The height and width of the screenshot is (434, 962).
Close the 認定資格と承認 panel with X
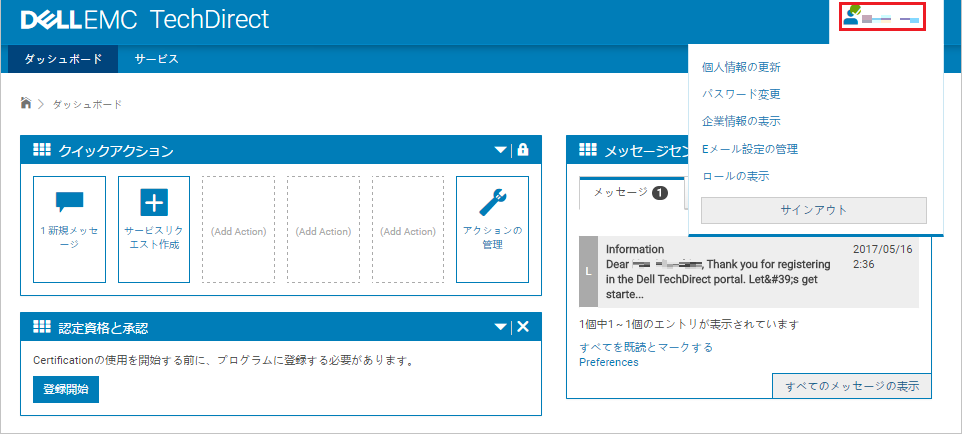click(523, 327)
